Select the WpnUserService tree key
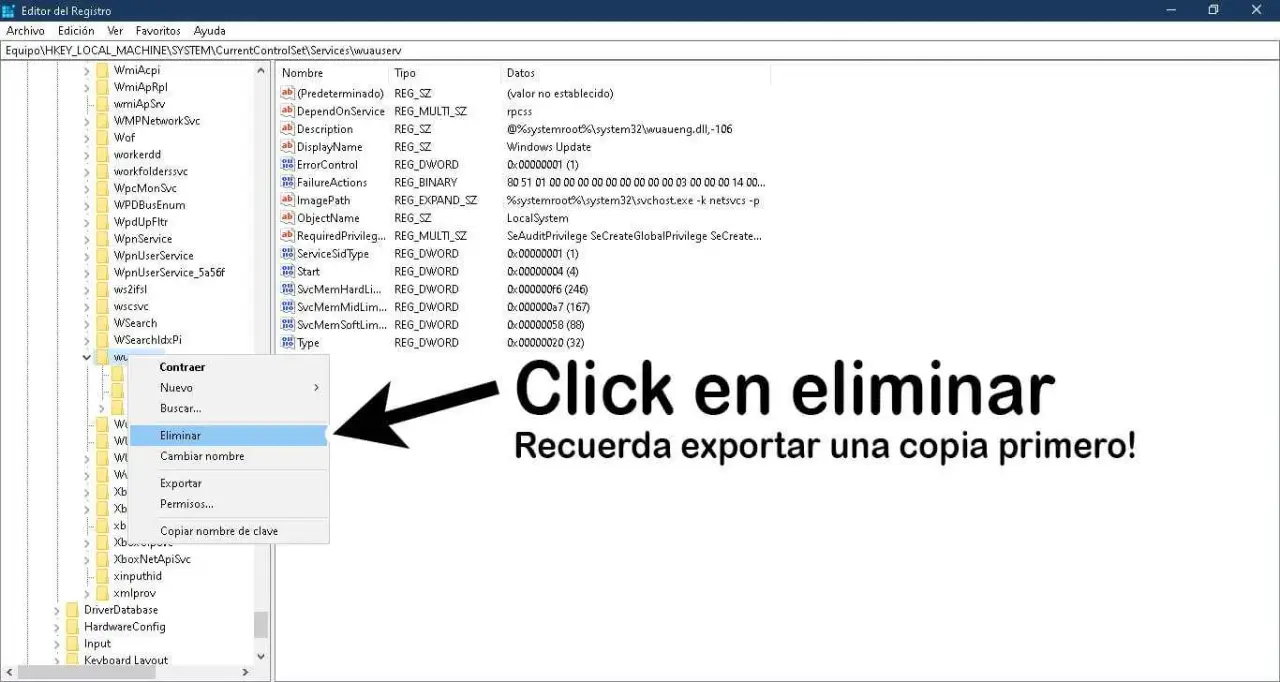Image resolution: width=1280 pixels, height=682 pixels. click(x=153, y=256)
